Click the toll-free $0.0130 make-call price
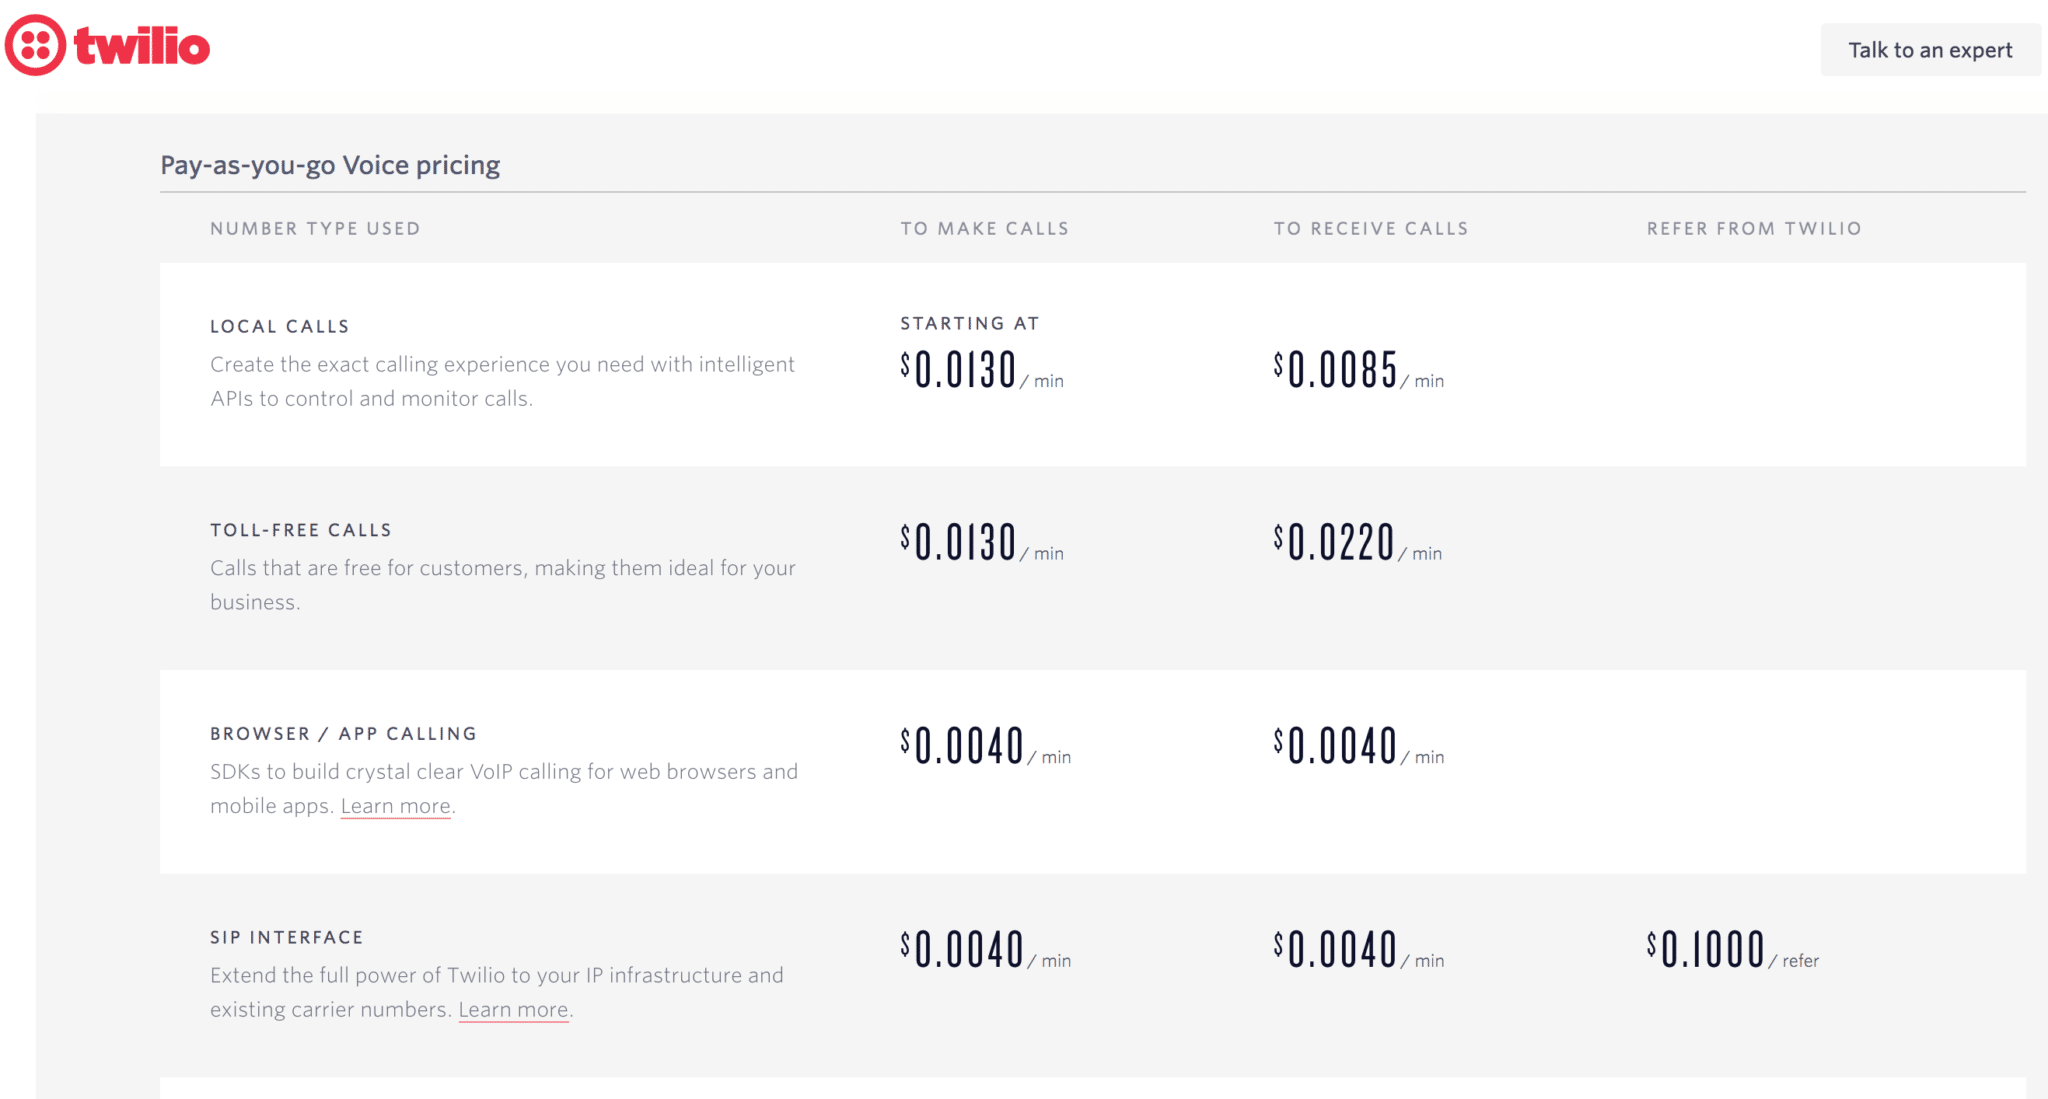 point(982,543)
